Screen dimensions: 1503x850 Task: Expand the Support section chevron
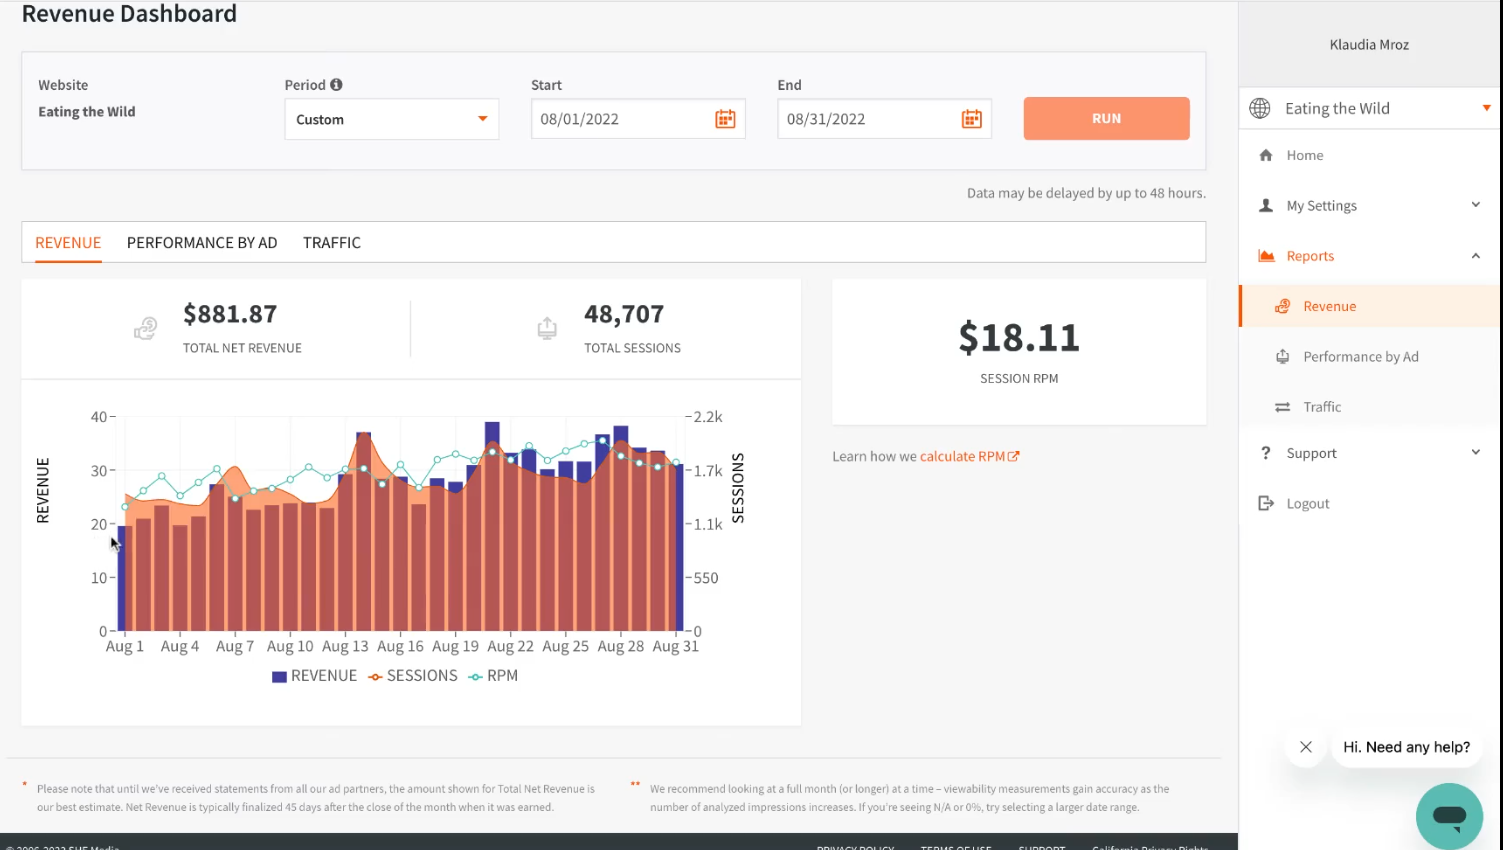1476,453
